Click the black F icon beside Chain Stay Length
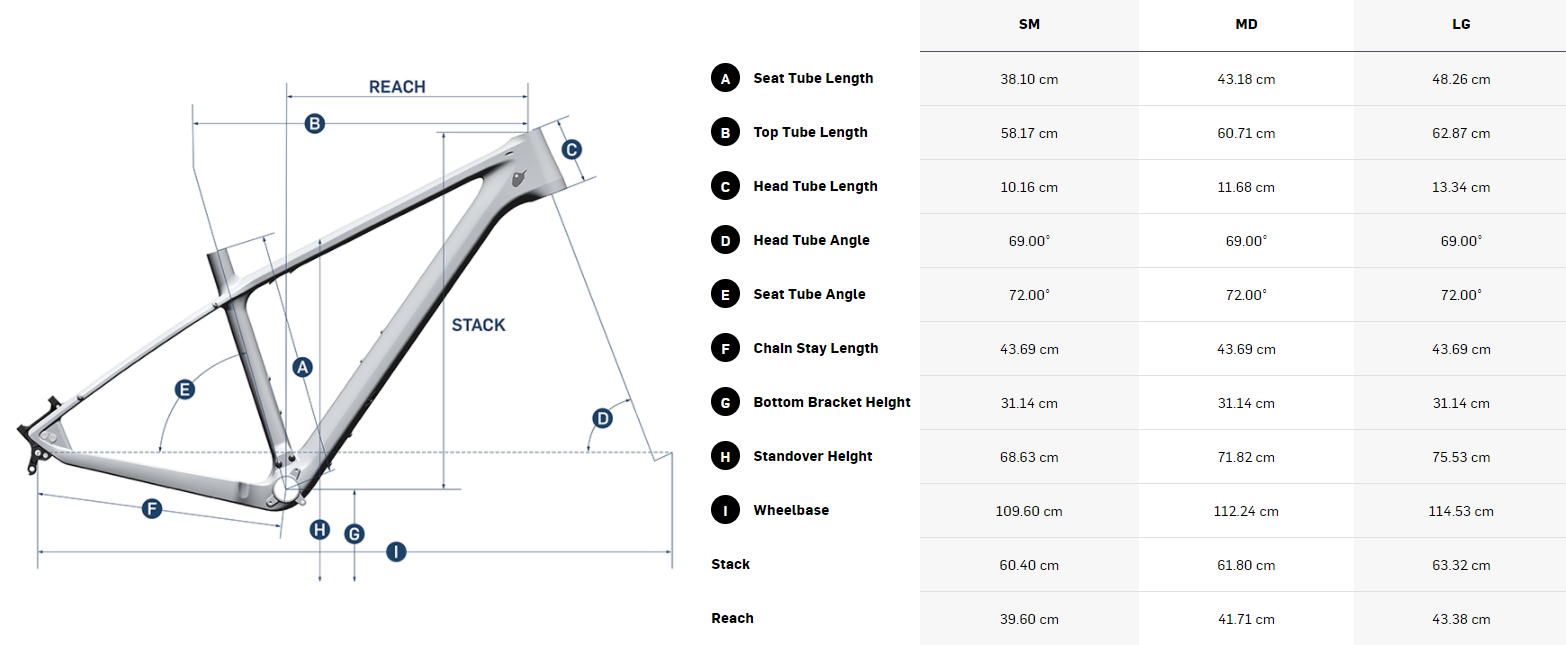 (725, 348)
